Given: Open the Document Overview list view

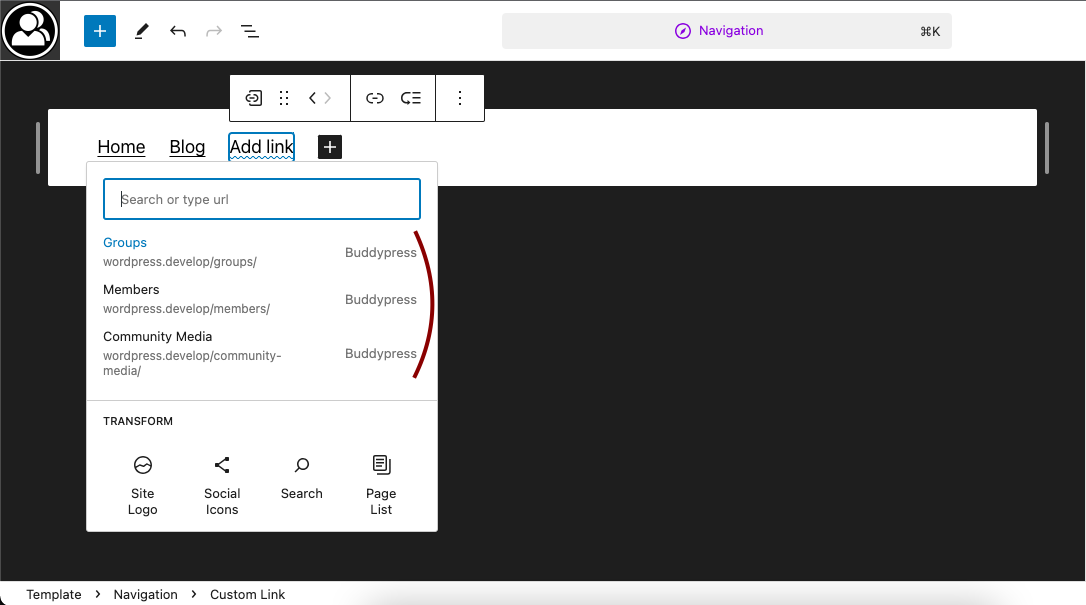Looking at the screenshot, I should tap(249, 31).
